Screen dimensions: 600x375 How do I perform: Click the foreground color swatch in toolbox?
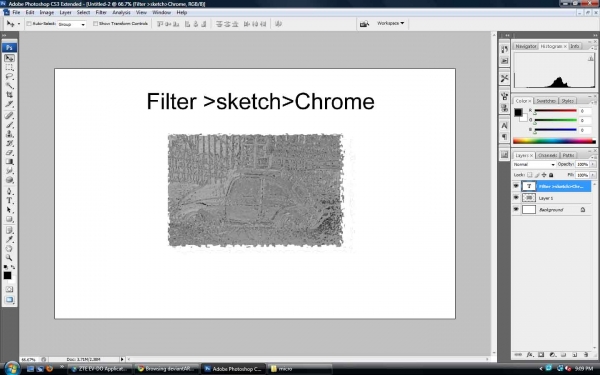coord(7,276)
